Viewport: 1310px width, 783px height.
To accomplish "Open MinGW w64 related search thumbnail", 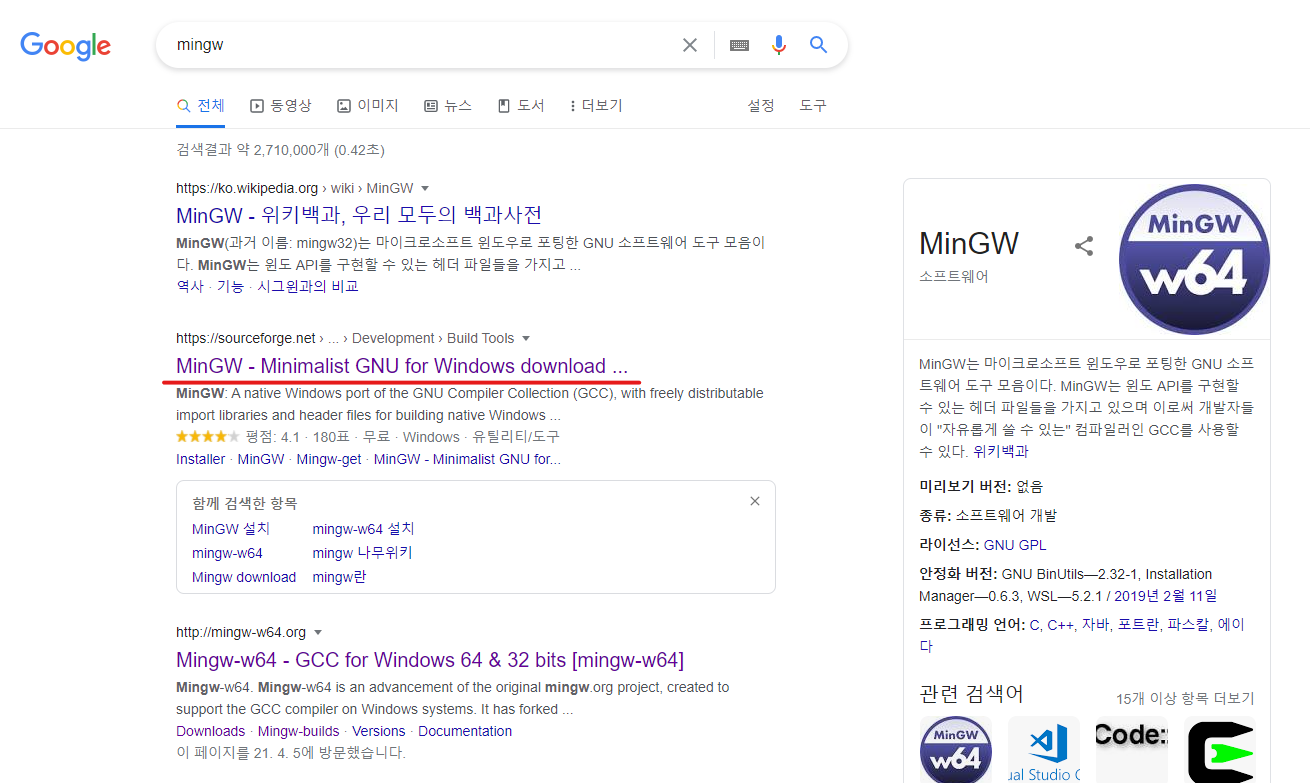I will 956,749.
